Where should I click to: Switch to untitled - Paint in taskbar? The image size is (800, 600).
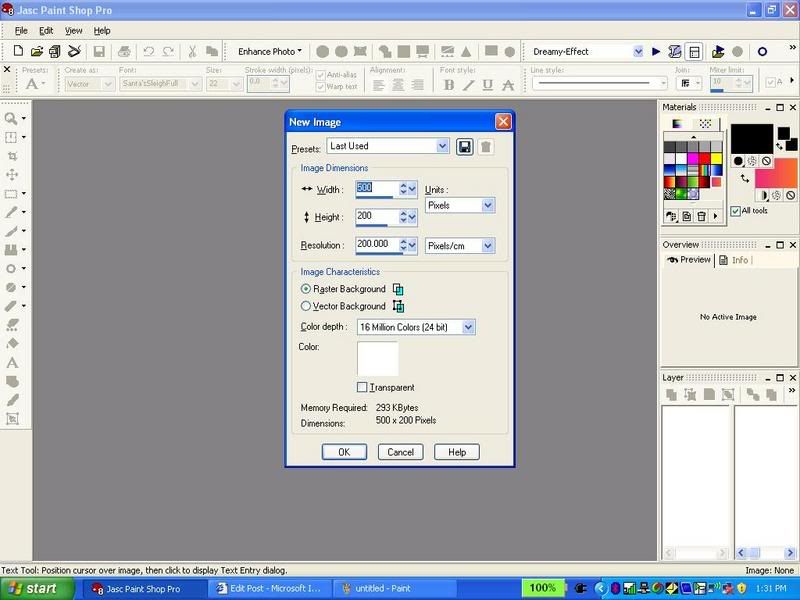pos(395,588)
